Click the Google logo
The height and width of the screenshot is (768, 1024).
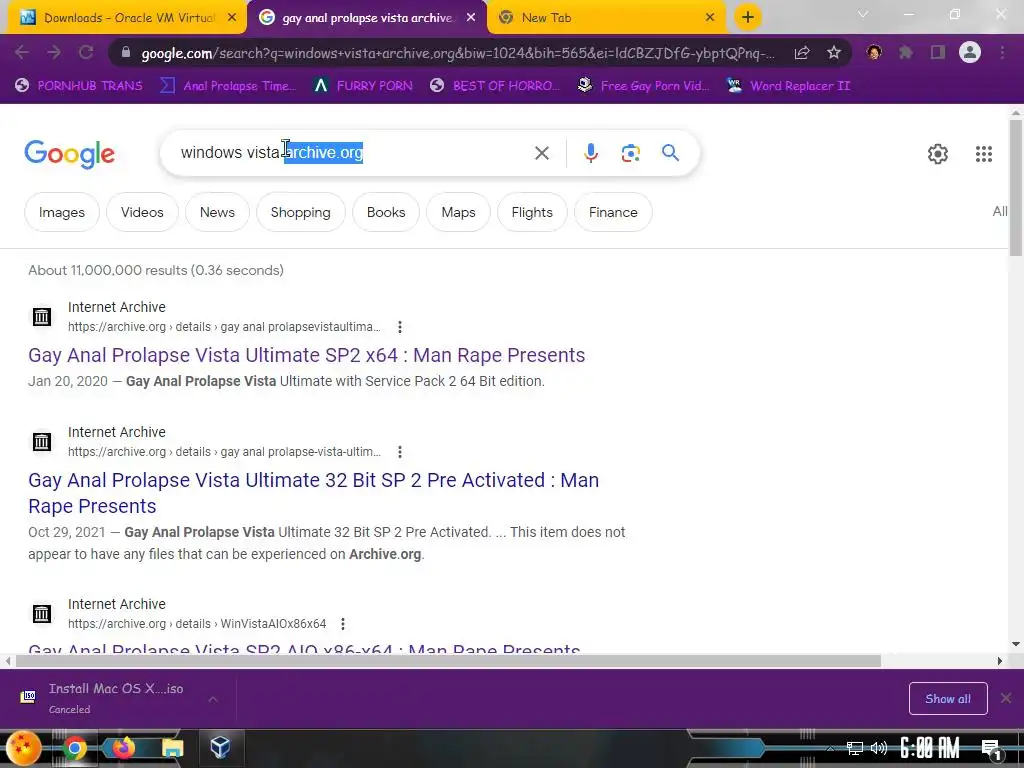tap(69, 154)
